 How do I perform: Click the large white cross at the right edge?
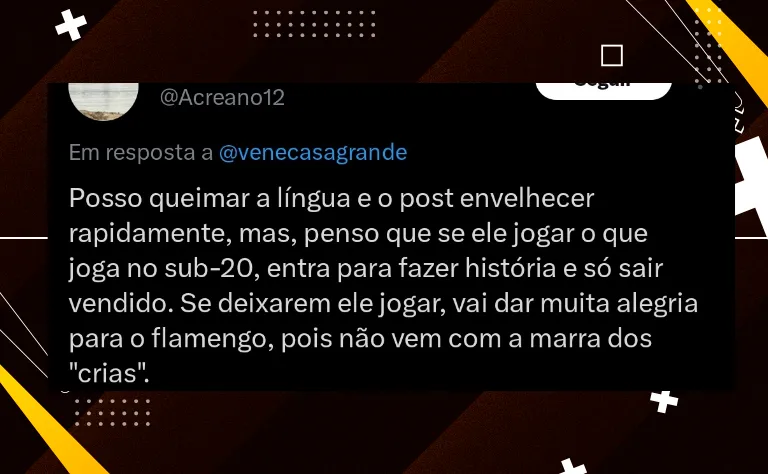click(751, 181)
